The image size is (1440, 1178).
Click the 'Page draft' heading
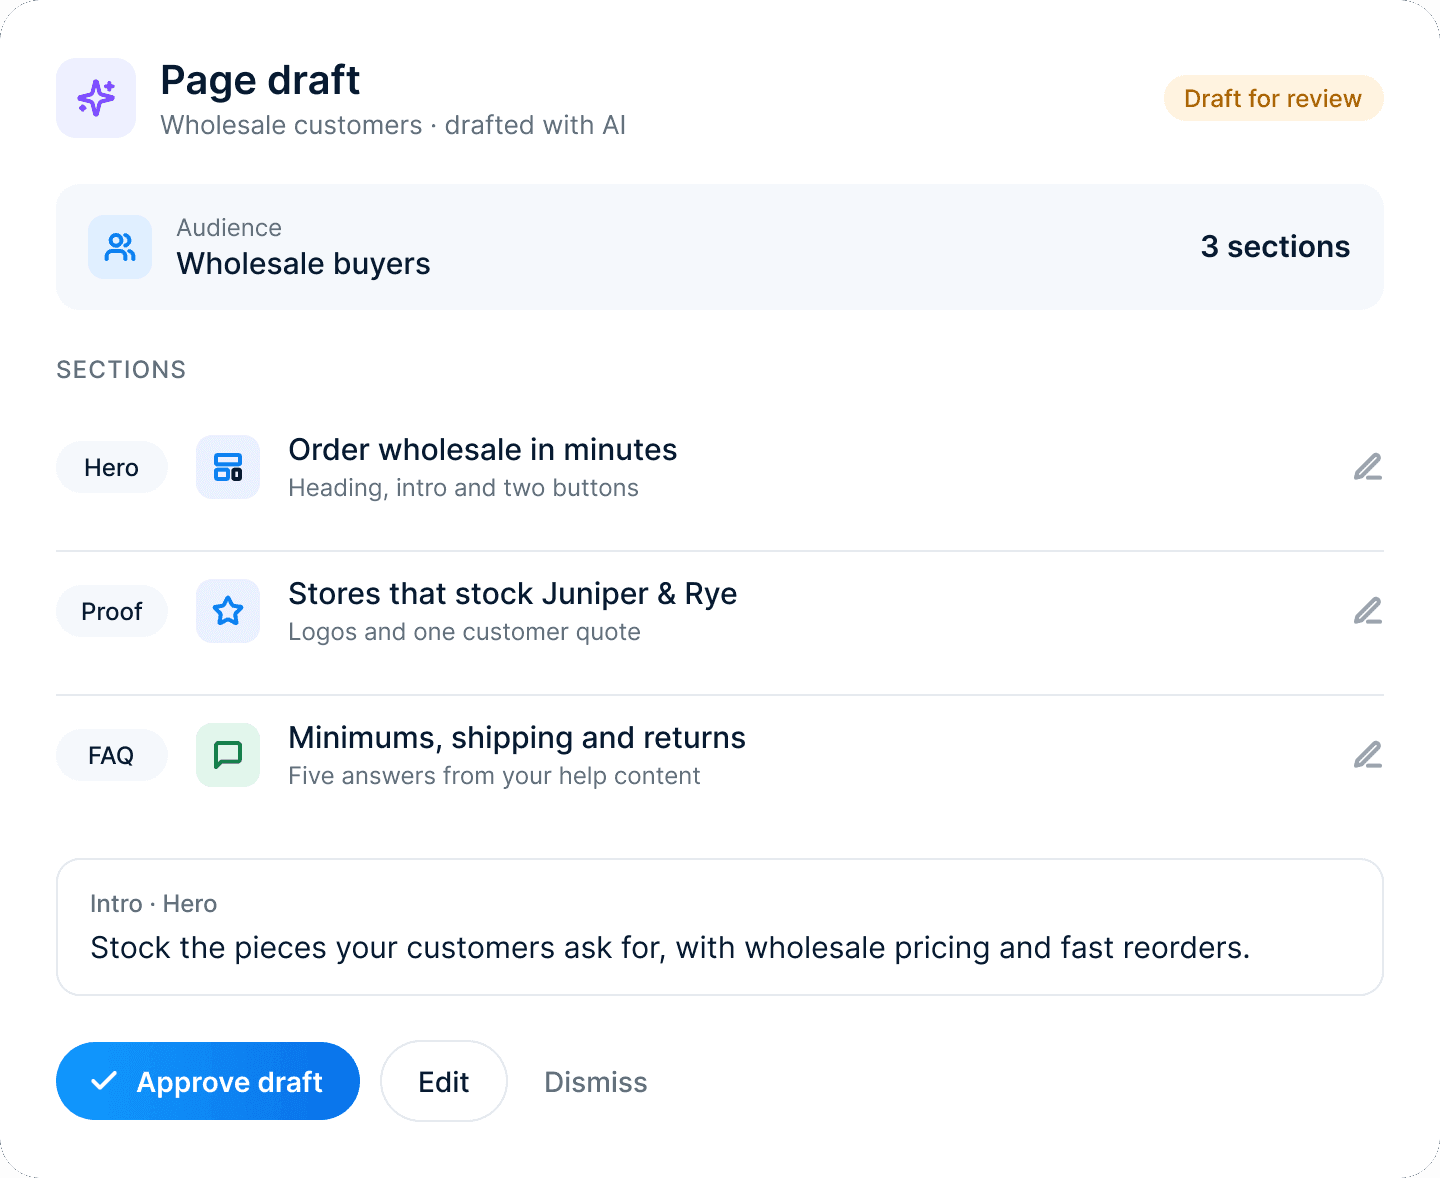coord(260,80)
